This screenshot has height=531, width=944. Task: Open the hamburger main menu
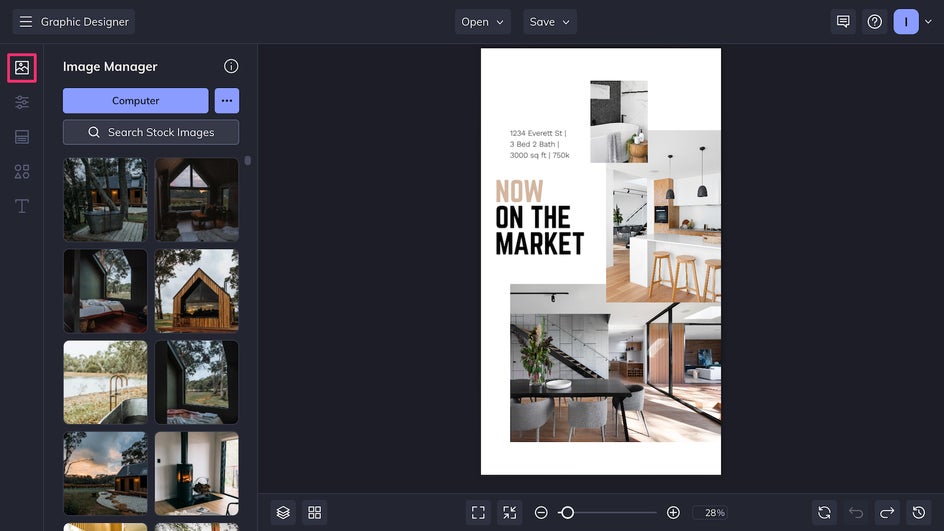[x=25, y=22]
